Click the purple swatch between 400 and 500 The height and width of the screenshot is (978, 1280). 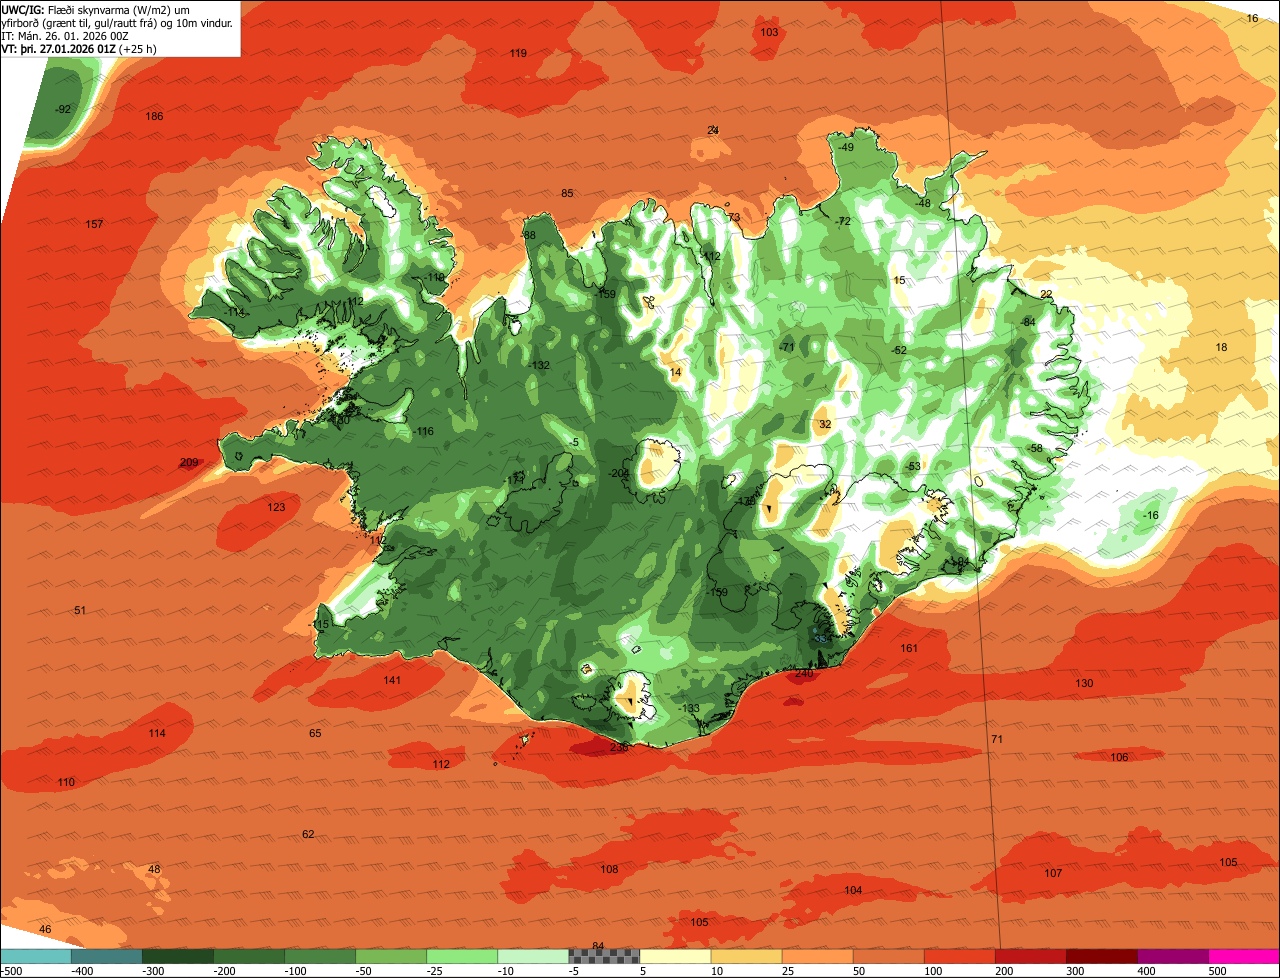point(1173,956)
